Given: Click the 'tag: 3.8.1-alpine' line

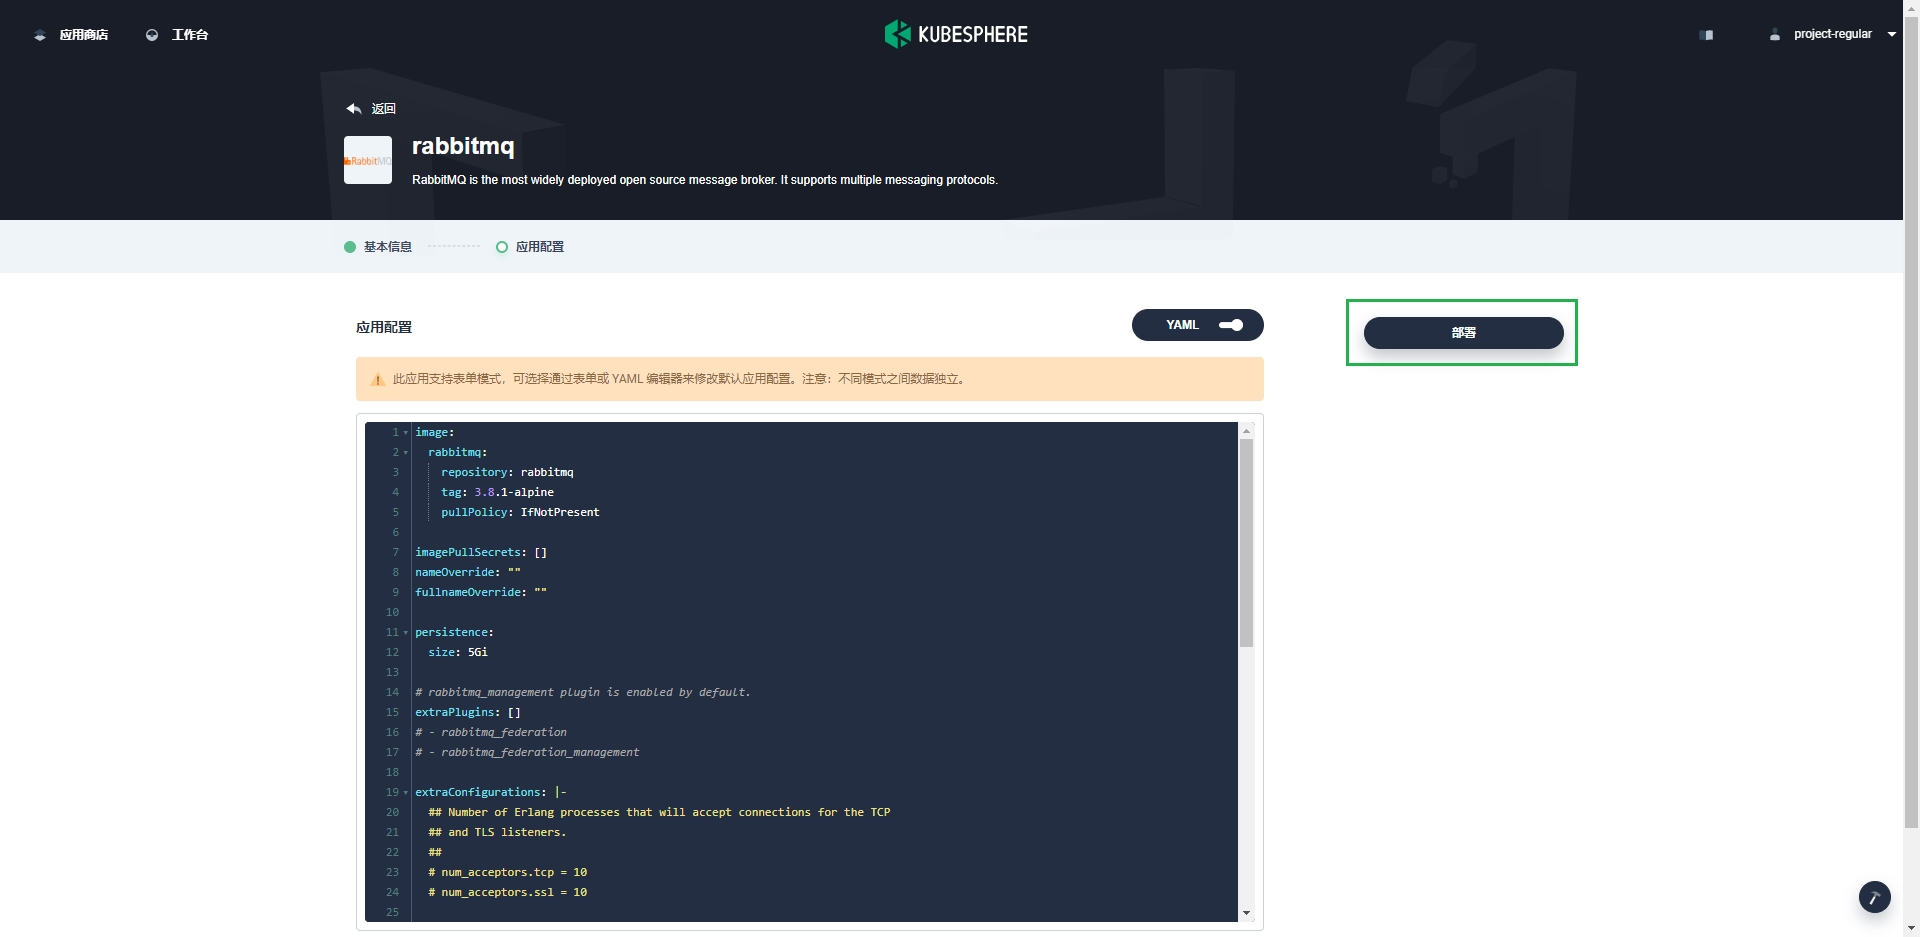Looking at the screenshot, I should (497, 492).
